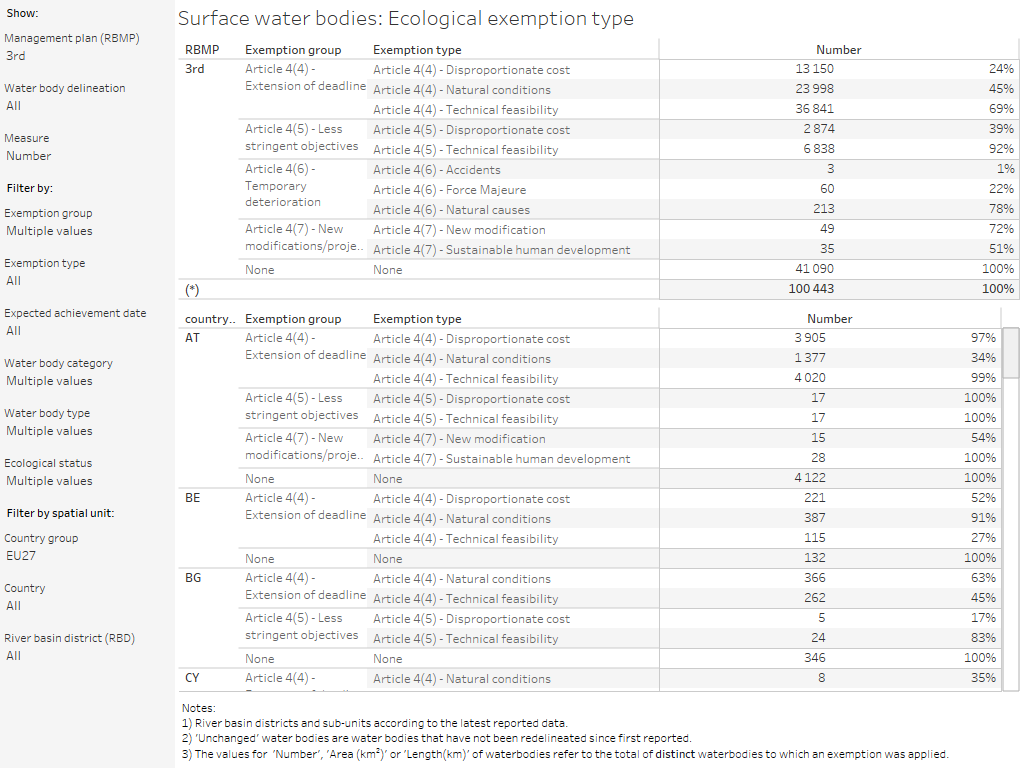Select the value 36 841 for Technical feasibility

point(814,109)
